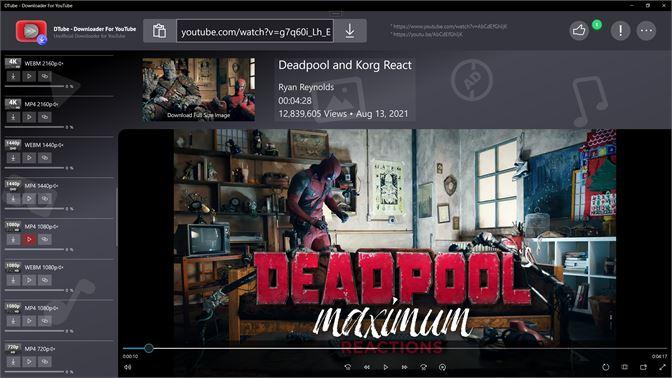
Task: Open the three-dots more options menu
Action: 646,31
